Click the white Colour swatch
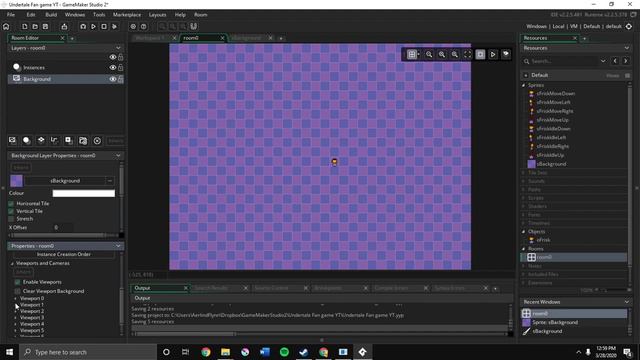The height and width of the screenshot is (360, 640). pos(84,193)
